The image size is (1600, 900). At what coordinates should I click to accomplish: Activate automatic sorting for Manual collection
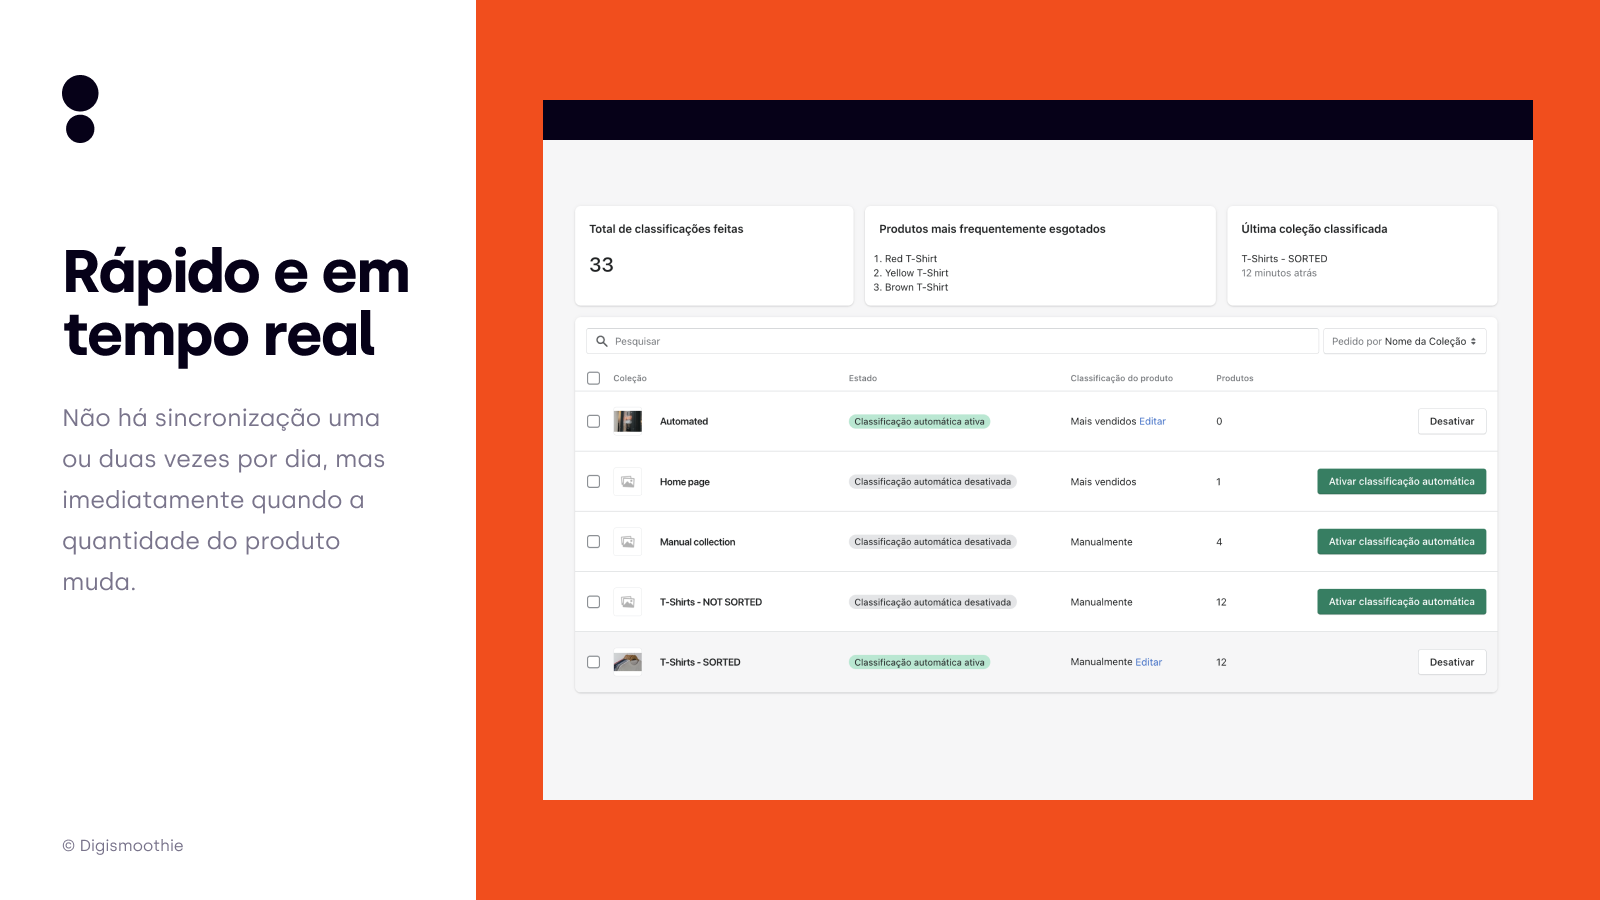click(1401, 541)
